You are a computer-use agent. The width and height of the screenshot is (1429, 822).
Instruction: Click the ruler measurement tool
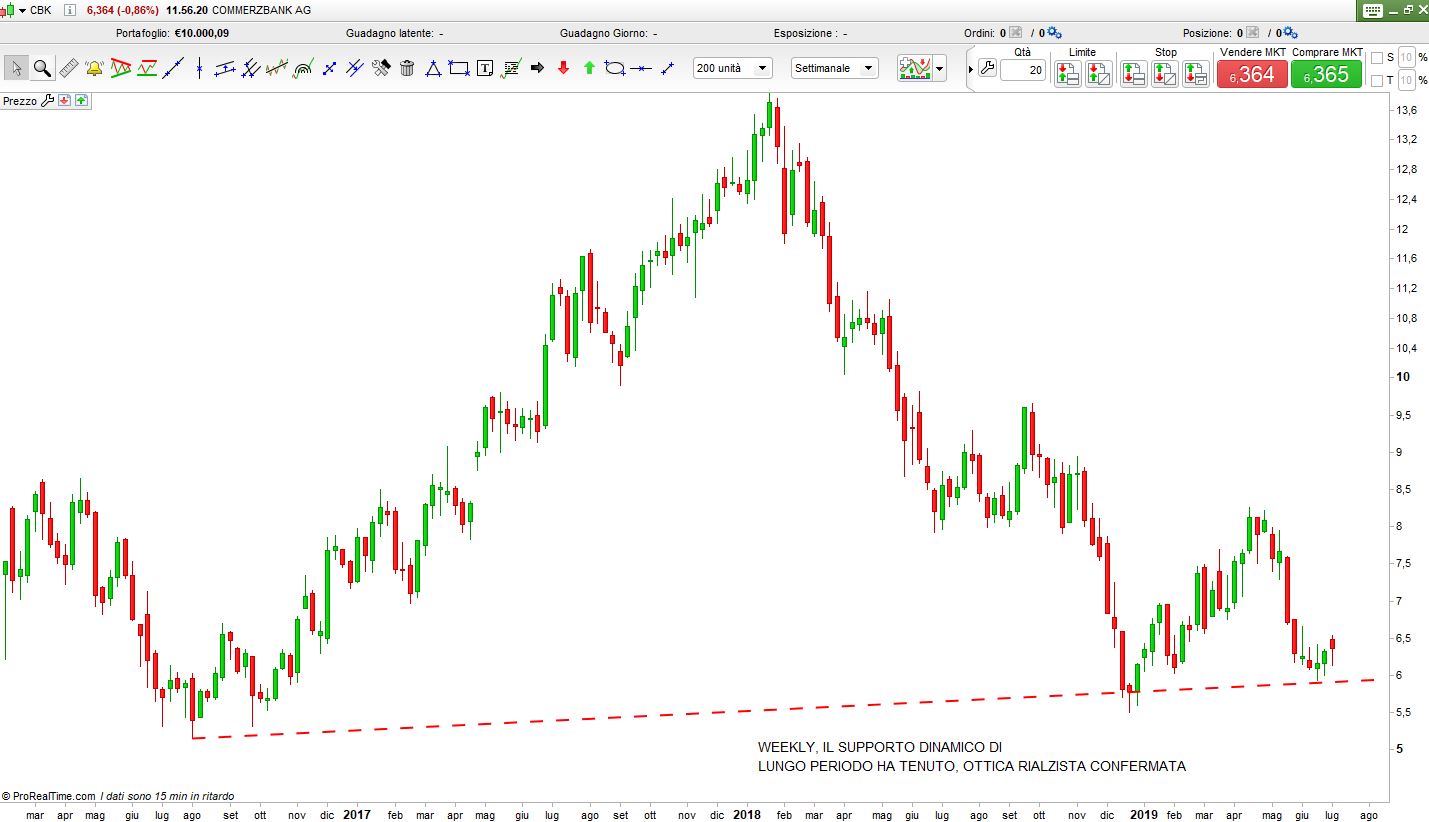pyautogui.click(x=68, y=68)
